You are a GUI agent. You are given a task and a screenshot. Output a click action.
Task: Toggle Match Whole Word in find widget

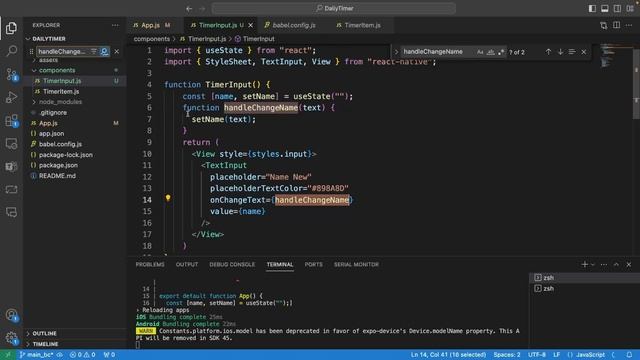pos(491,52)
